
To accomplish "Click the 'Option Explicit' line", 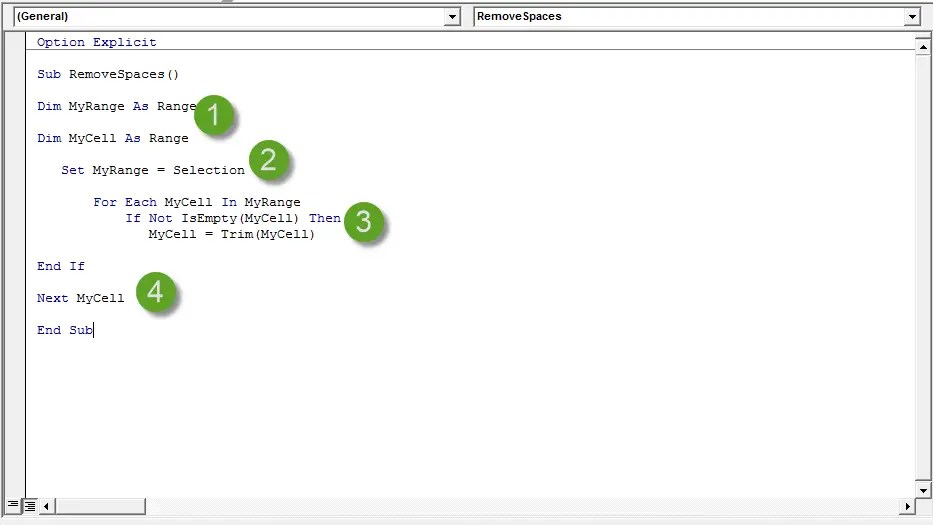I will coord(96,42).
